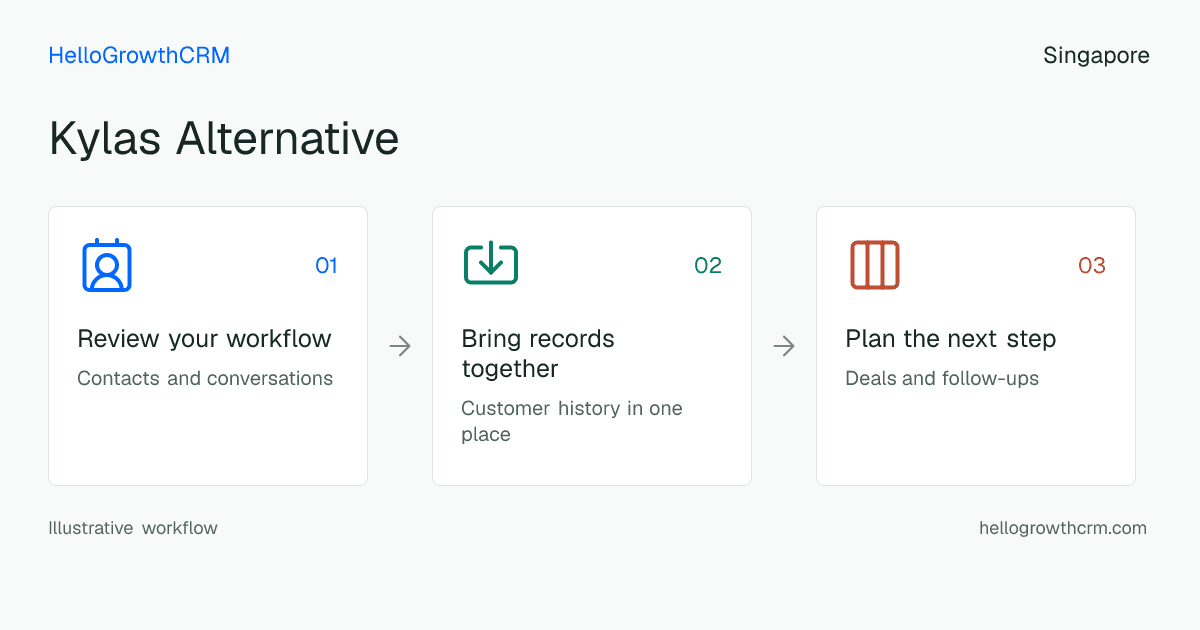
Task: Click the Contacts and conversations text
Action: (x=205, y=379)
